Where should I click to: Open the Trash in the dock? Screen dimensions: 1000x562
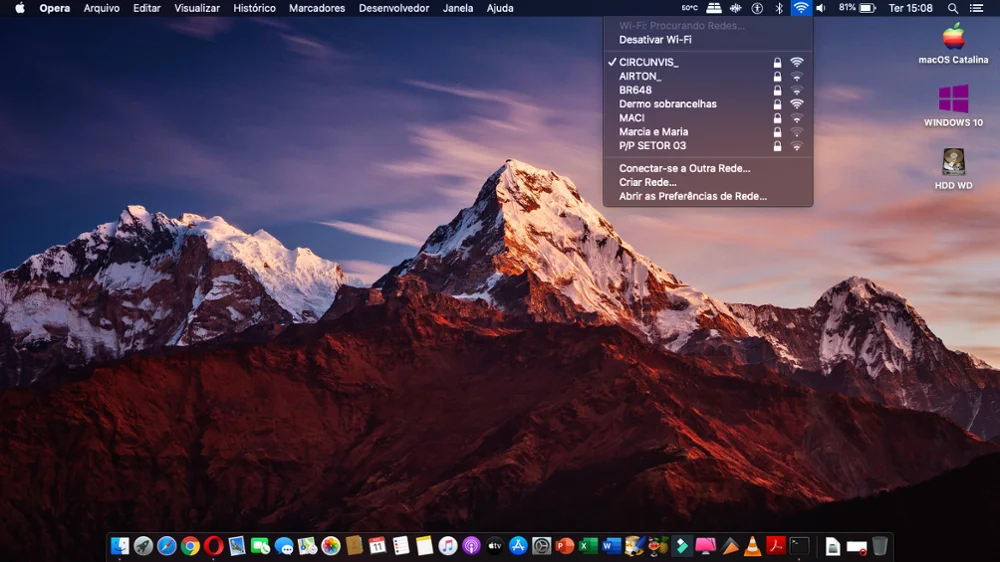[879, 546]
